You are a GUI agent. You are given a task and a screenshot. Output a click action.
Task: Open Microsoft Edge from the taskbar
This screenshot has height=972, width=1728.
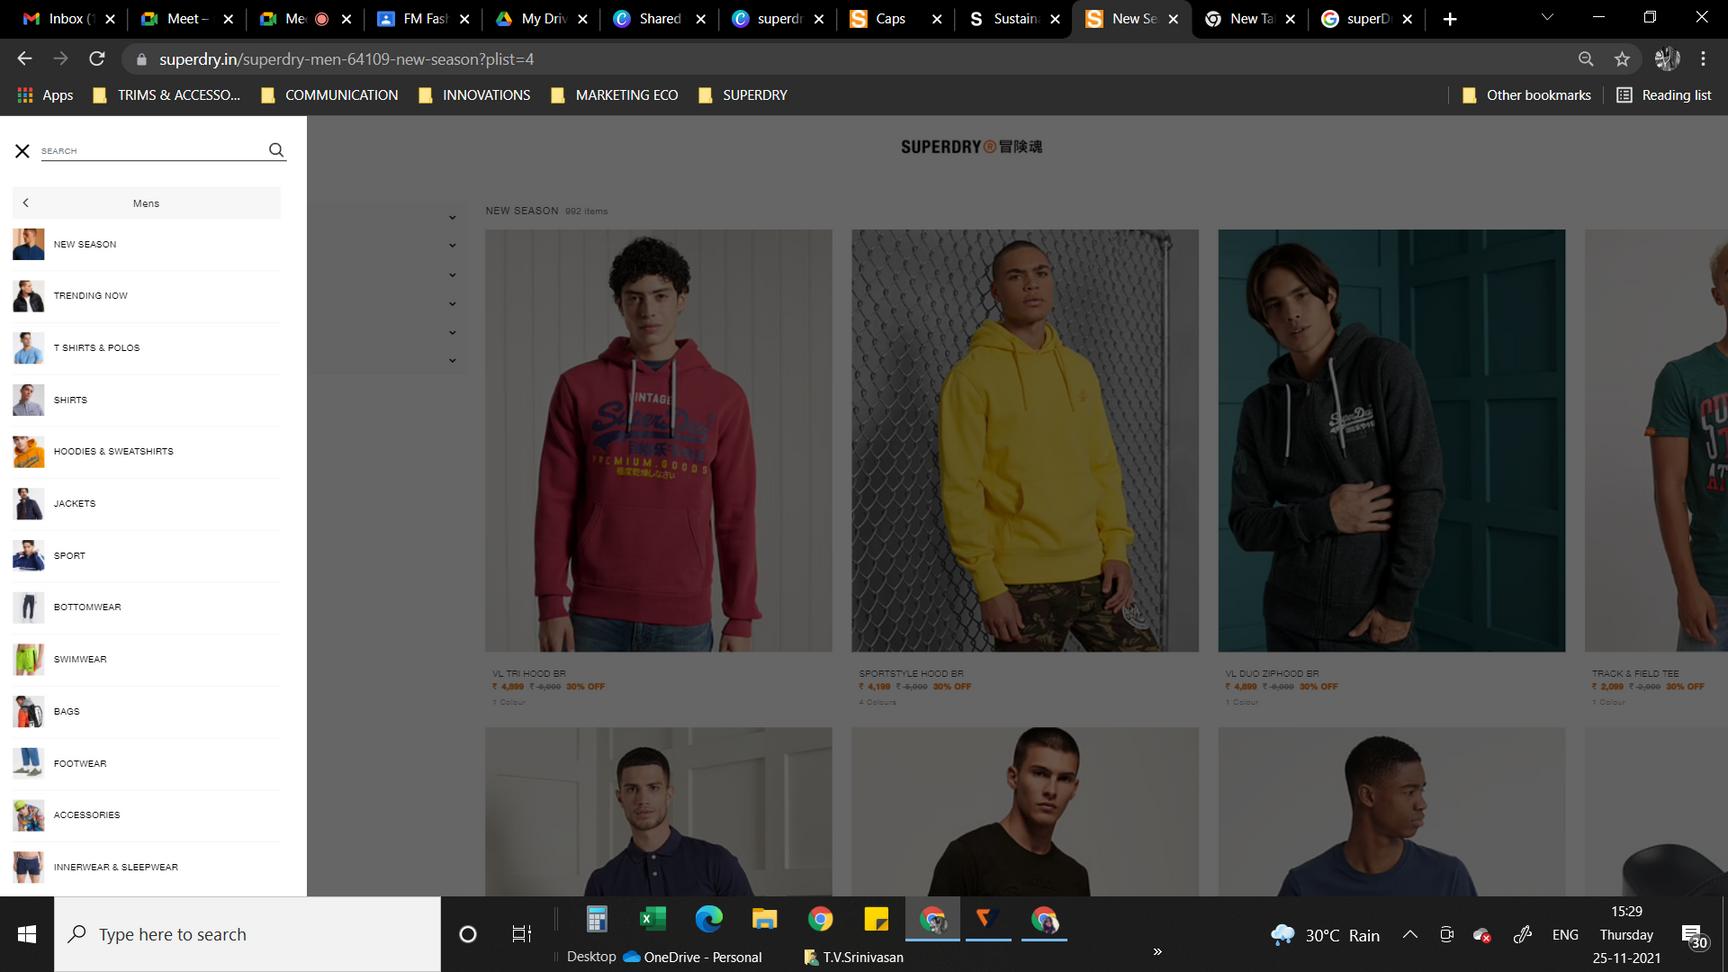point(709,919)
